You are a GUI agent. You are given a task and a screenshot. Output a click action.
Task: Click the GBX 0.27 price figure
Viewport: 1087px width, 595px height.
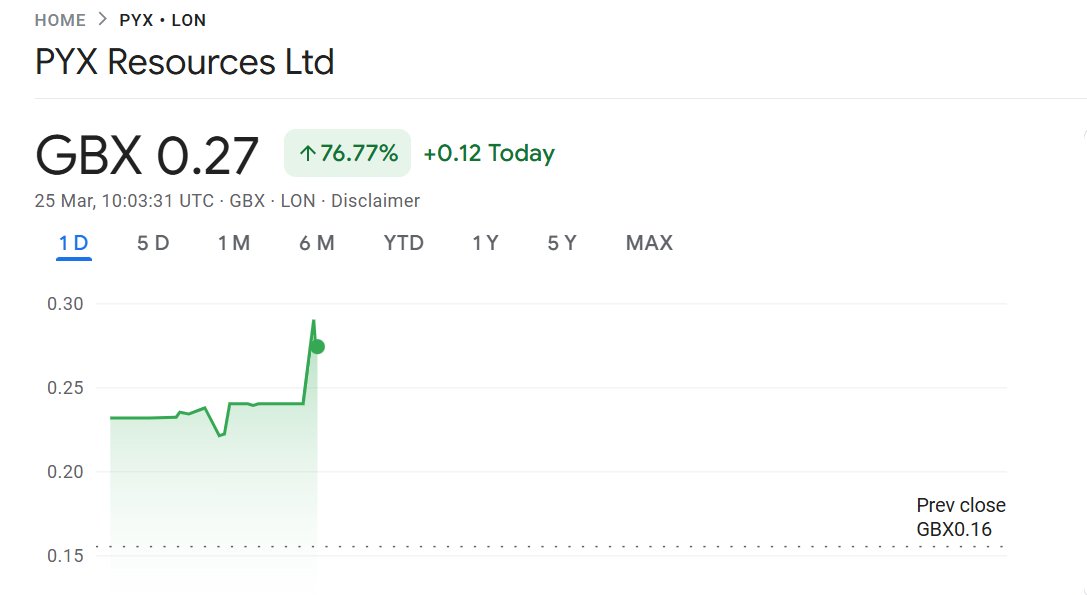coord(147,155)
